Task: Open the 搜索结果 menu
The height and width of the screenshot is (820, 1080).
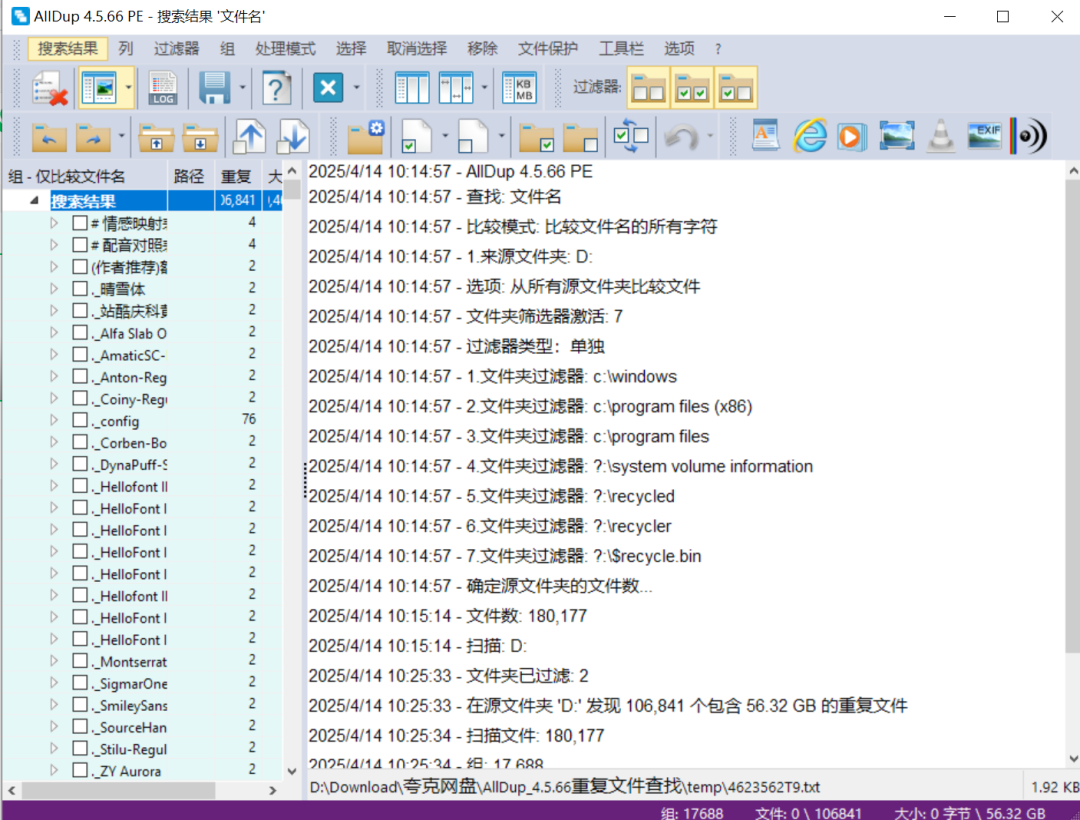Action: point(68,49)
